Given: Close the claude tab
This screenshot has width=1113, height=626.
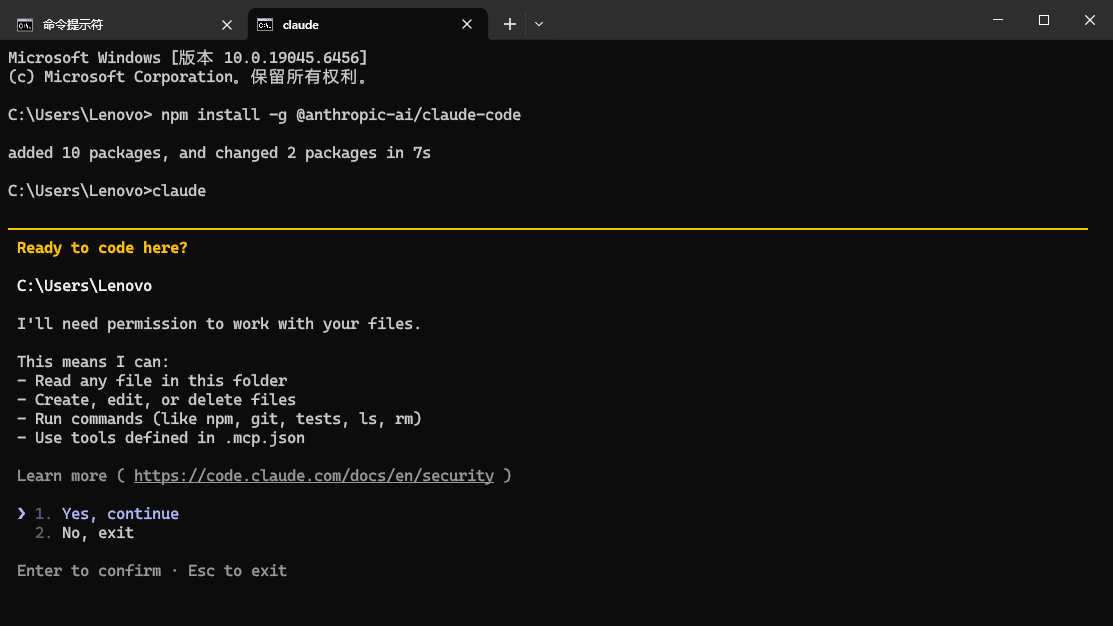Looking at the screenshot, I should [x=466, y=24].
